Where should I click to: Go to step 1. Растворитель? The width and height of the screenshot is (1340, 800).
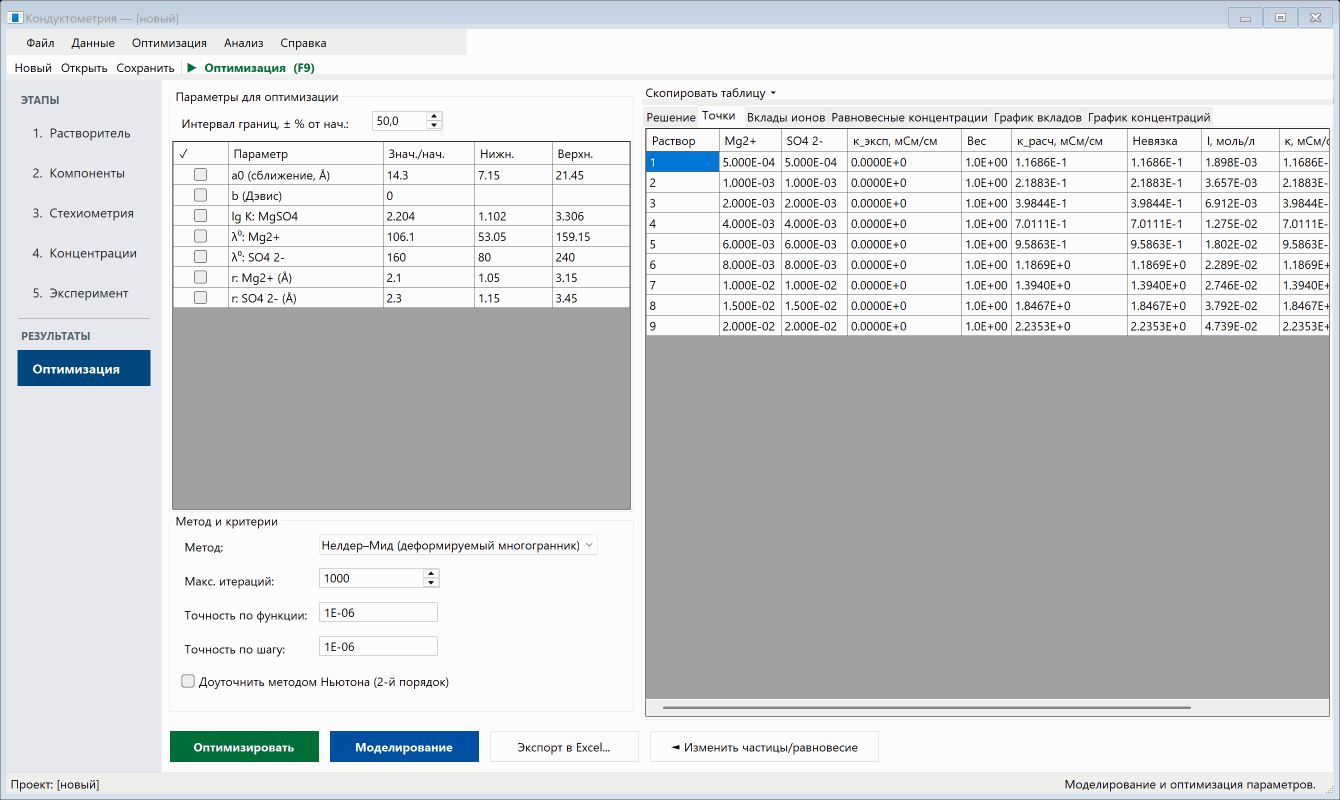pyautogui.click(x=82, y=133)
